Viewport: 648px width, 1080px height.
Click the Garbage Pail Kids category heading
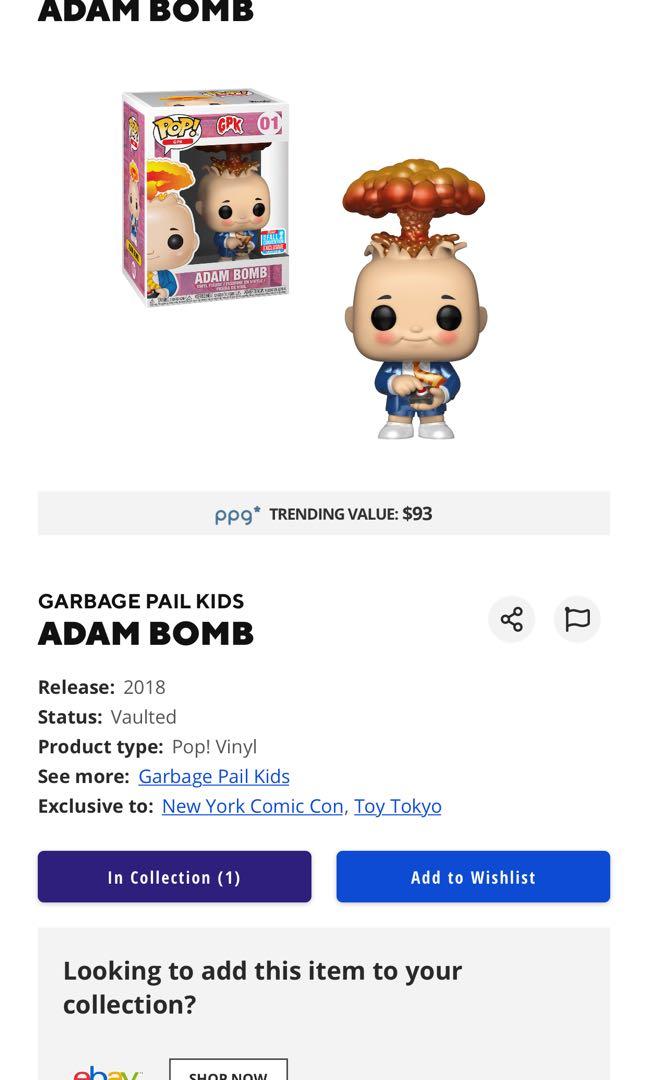pos(141,601)
